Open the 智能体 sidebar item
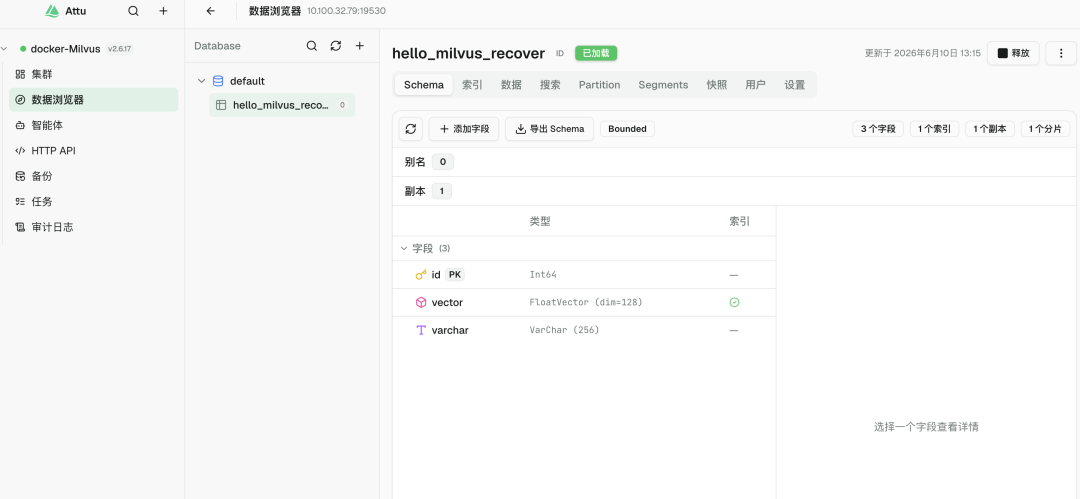 click(x=94, y=125)
